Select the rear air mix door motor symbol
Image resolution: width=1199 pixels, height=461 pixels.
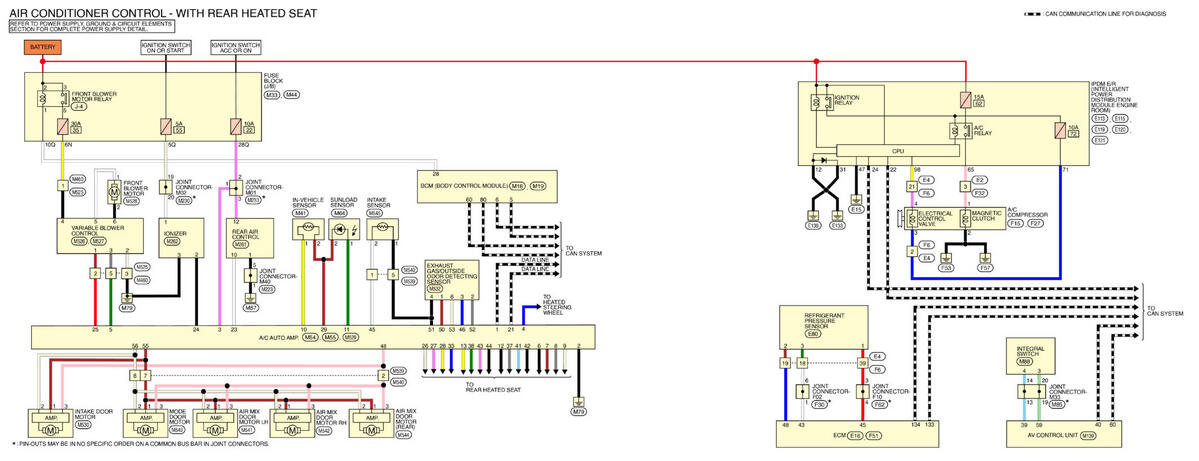coord(371,426)
